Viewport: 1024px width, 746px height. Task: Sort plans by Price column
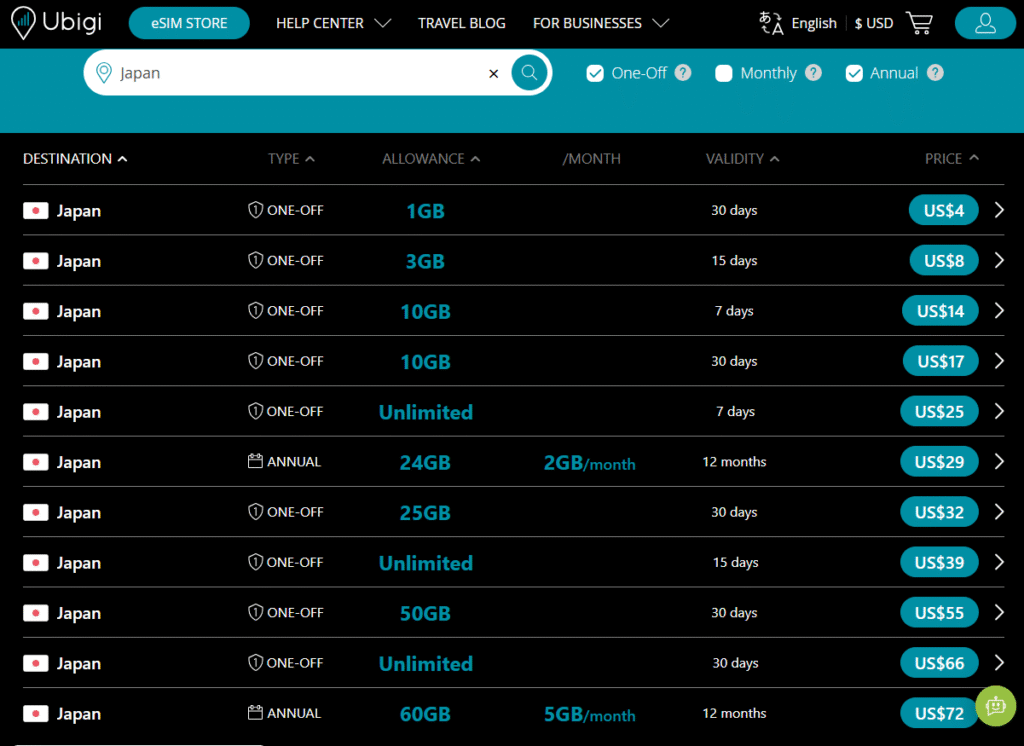click(951, 158)
